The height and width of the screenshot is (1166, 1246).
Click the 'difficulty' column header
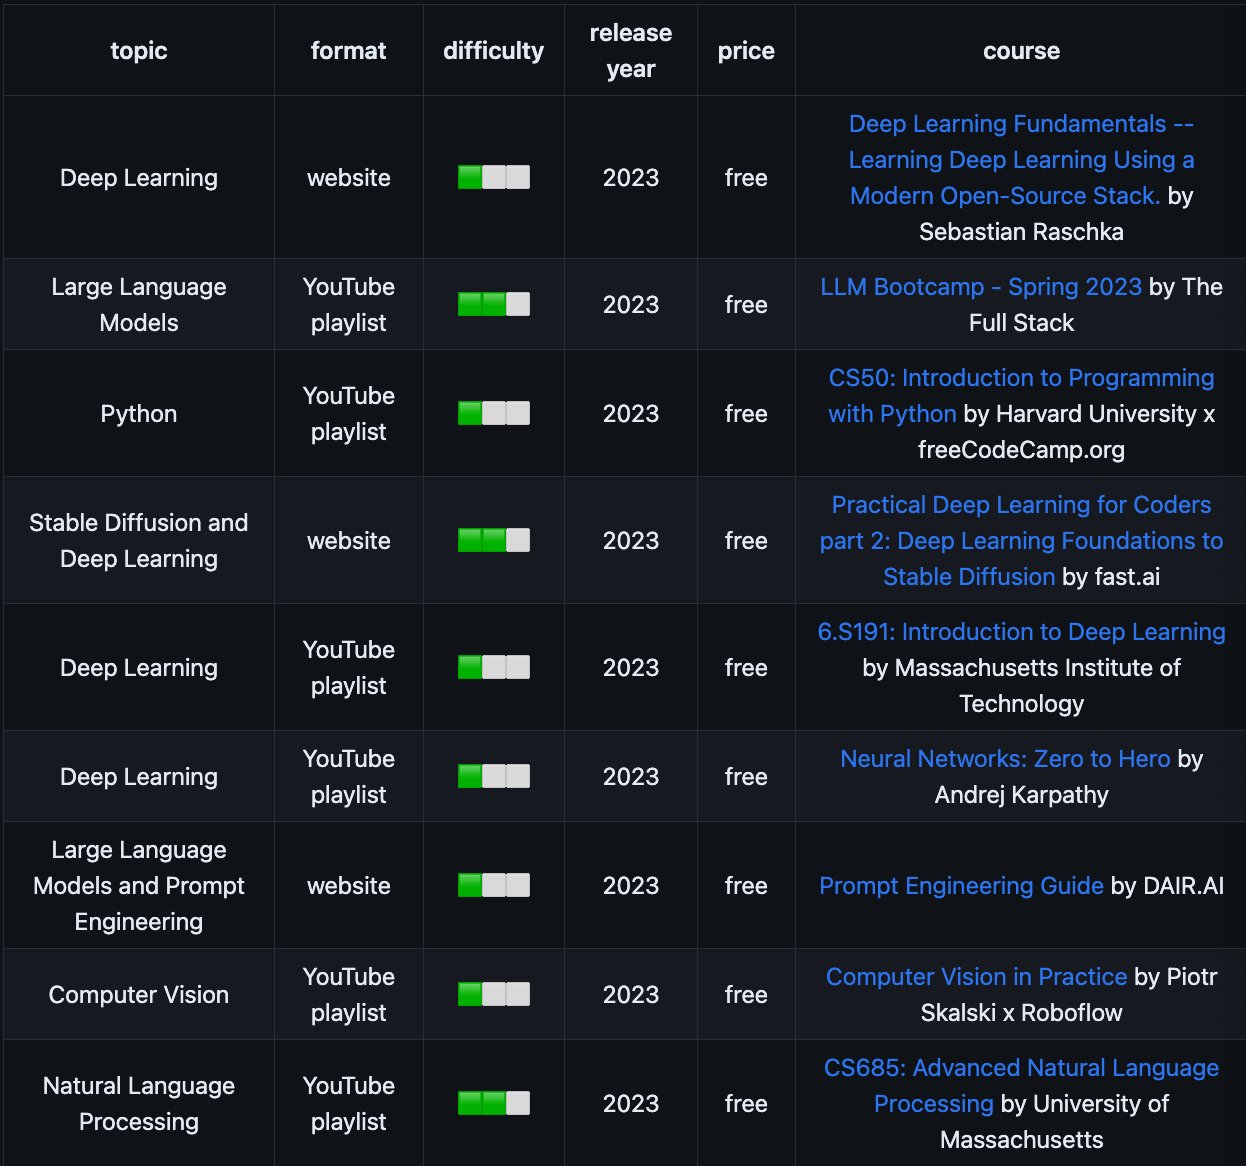point(494,51)
